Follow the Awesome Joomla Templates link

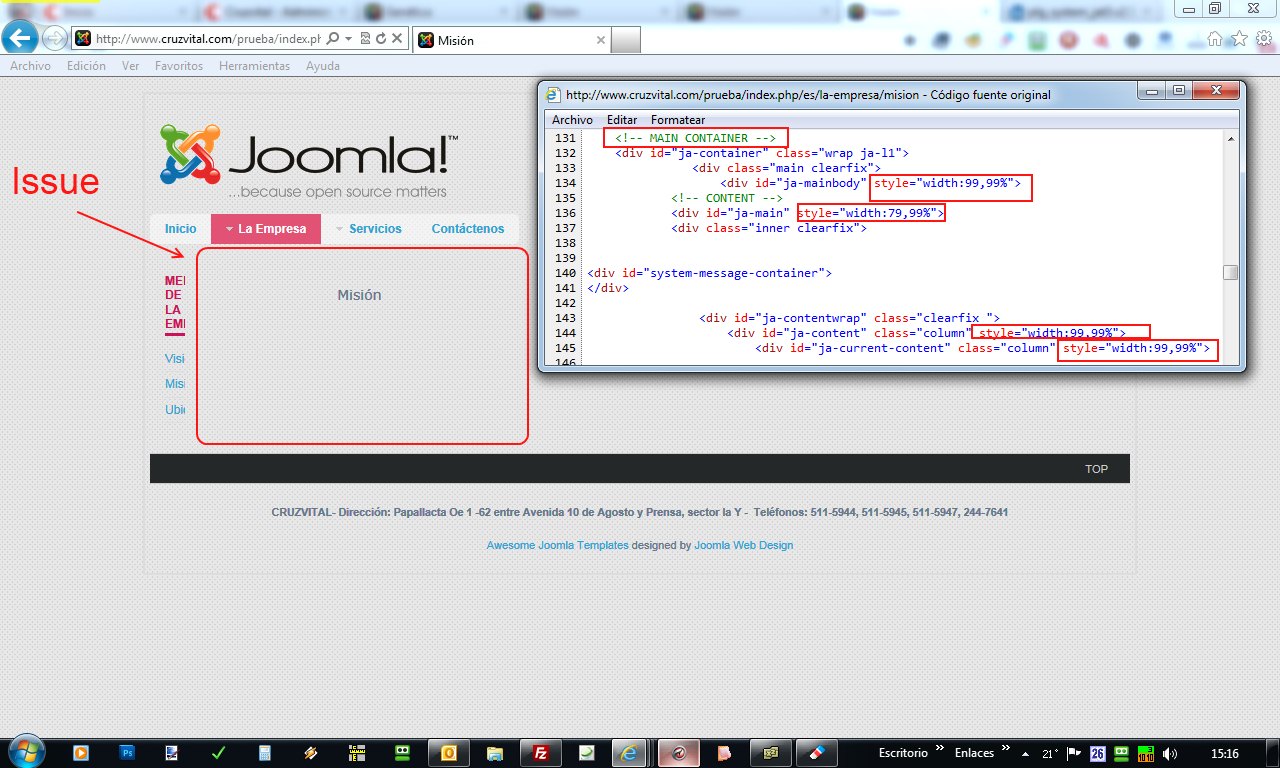click(x=558, y=545)
